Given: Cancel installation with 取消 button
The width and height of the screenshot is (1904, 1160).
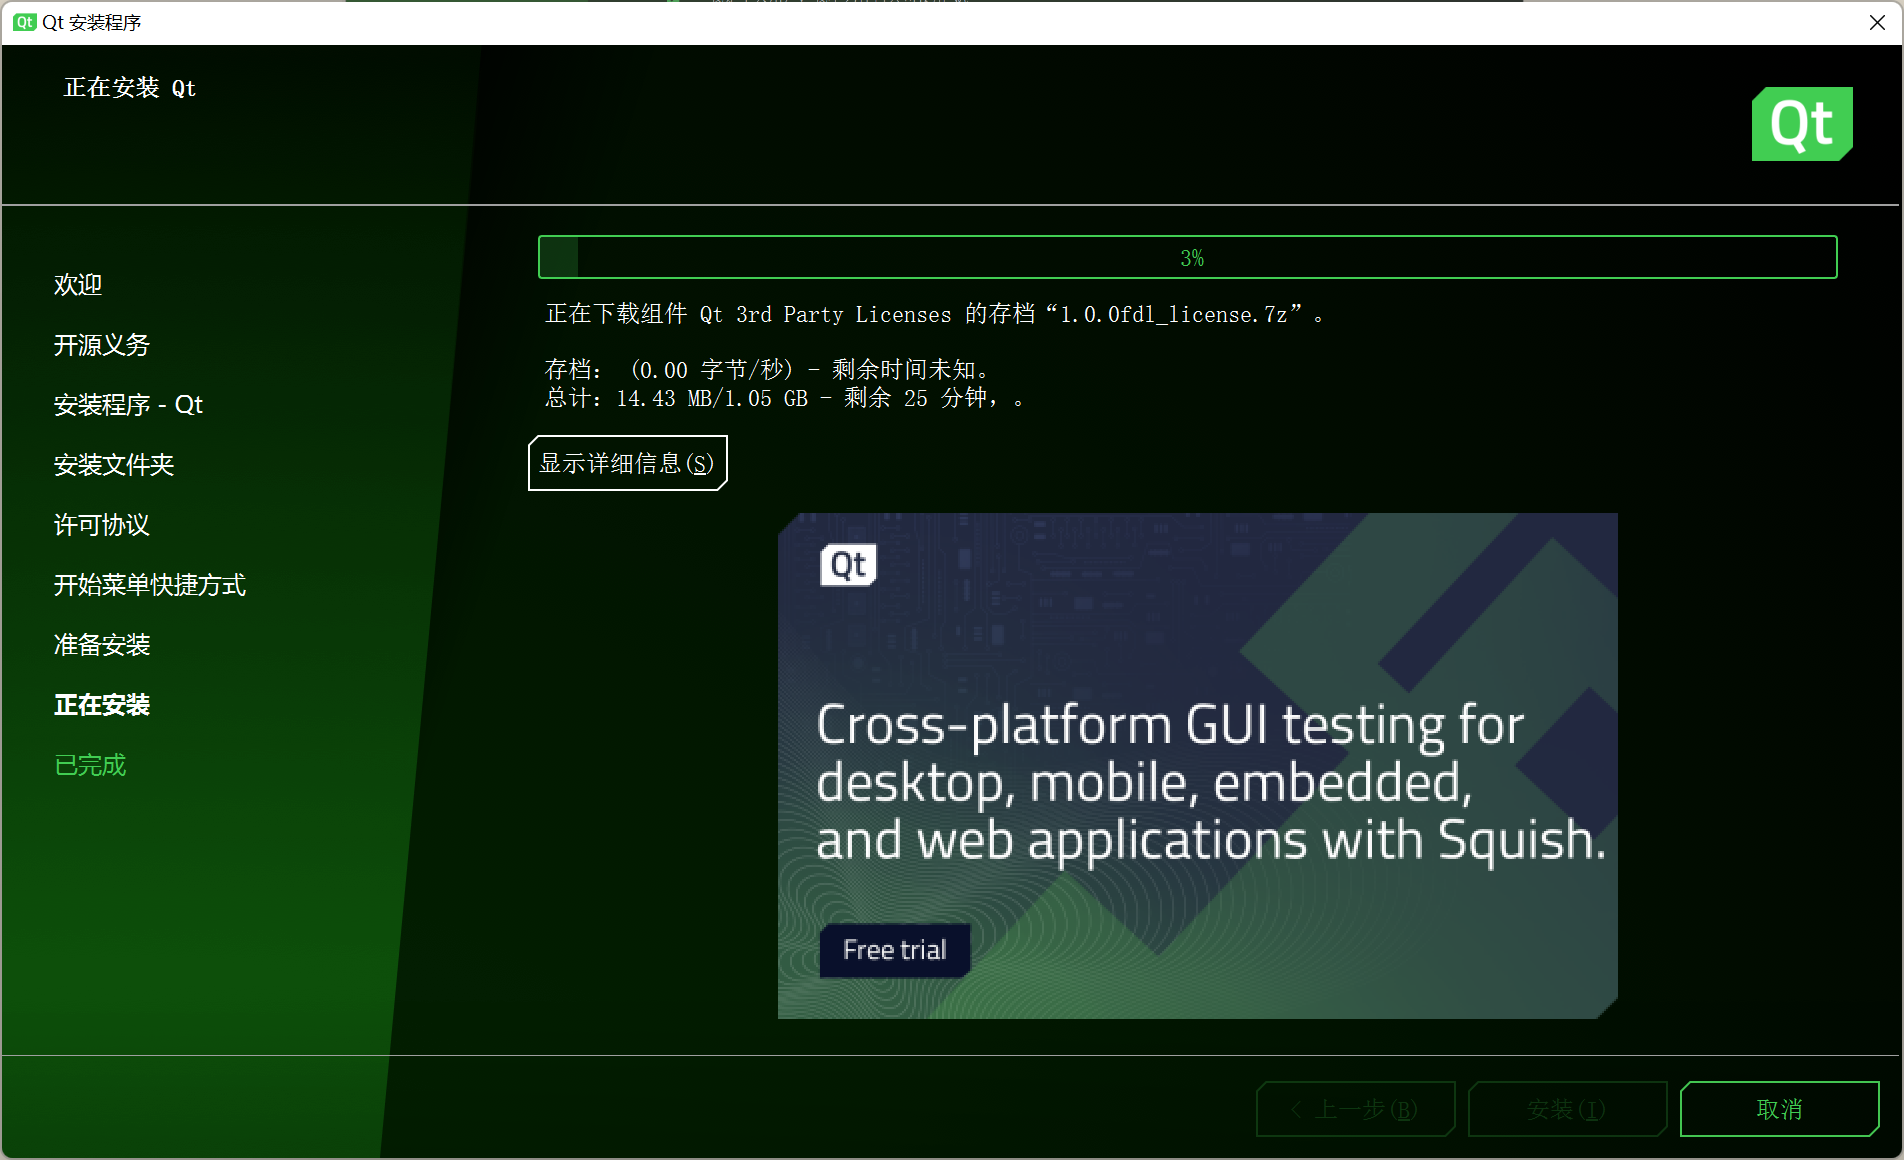Looking at the screenshot, I should (1779, 1109).
